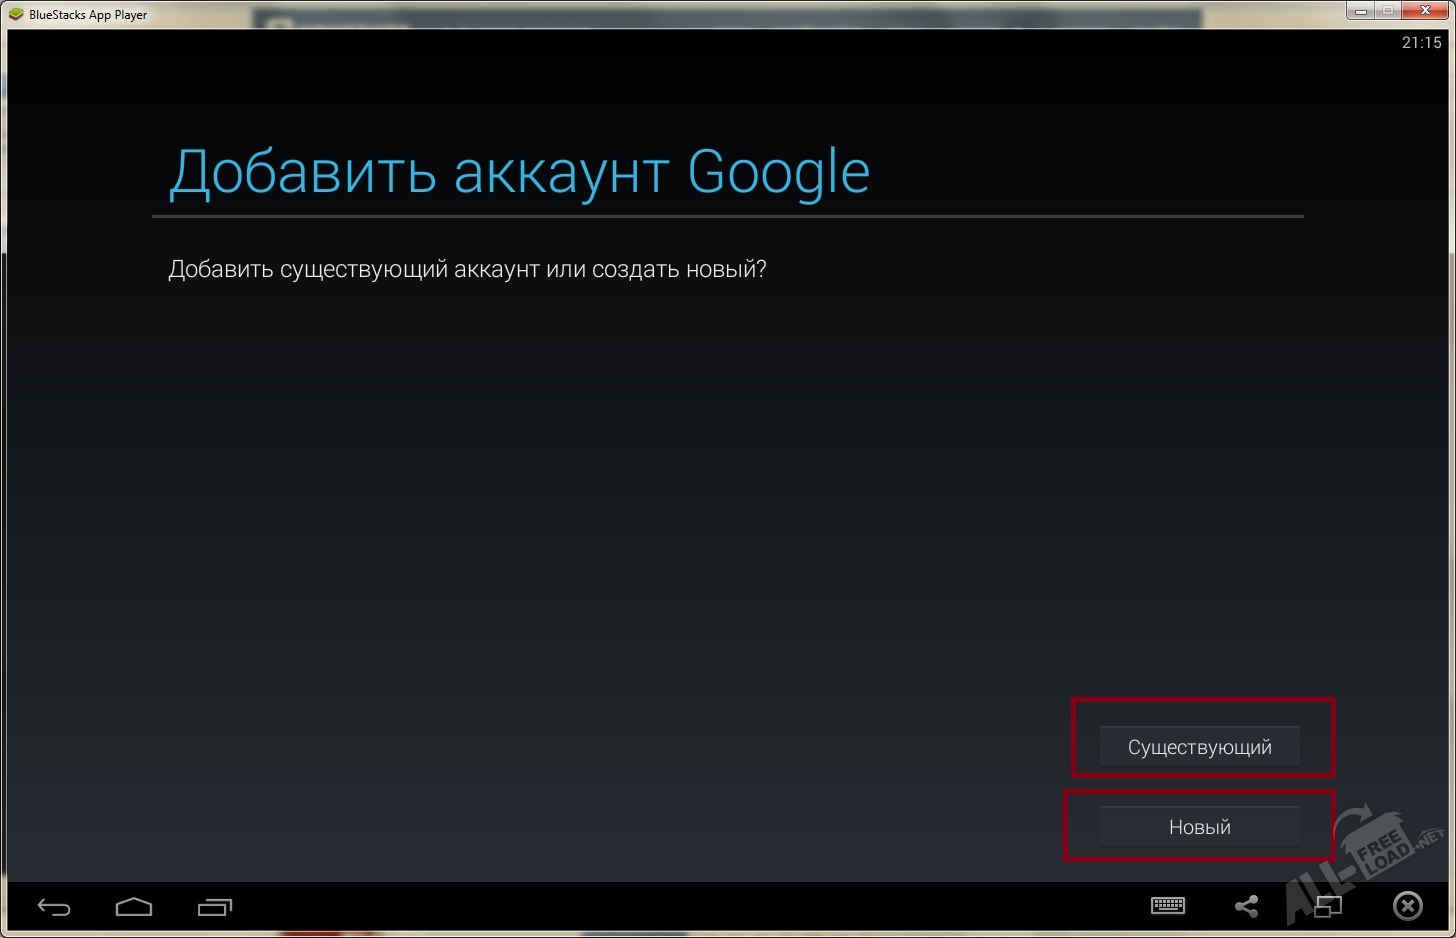Screen dimensions: 1456x938
Task: Close the BlueStacks App Player window
Action: coord(1427,11)
